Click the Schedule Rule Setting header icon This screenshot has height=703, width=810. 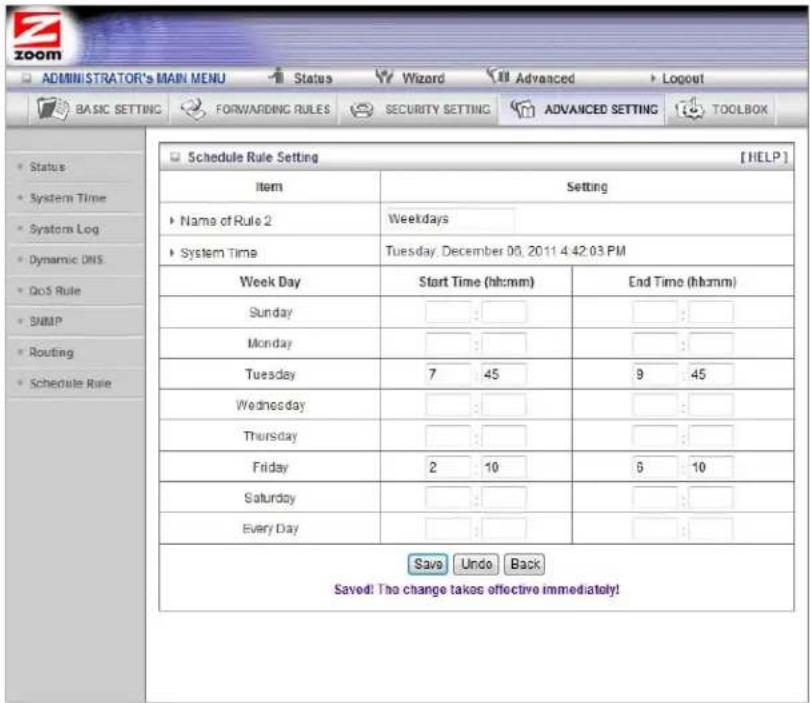pyautogui.click(x=175, y=157)
